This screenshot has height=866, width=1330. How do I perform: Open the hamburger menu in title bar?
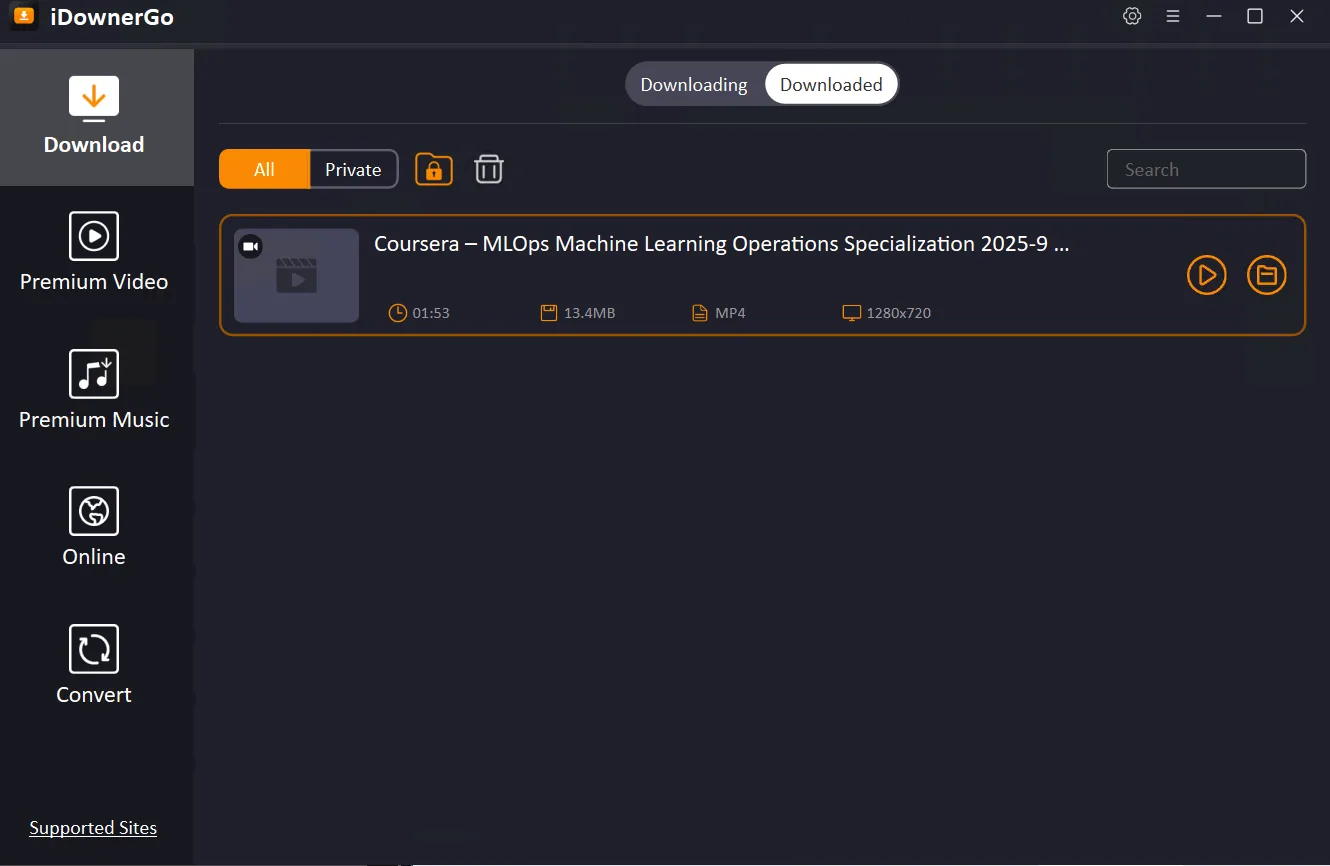[1173, 16]
